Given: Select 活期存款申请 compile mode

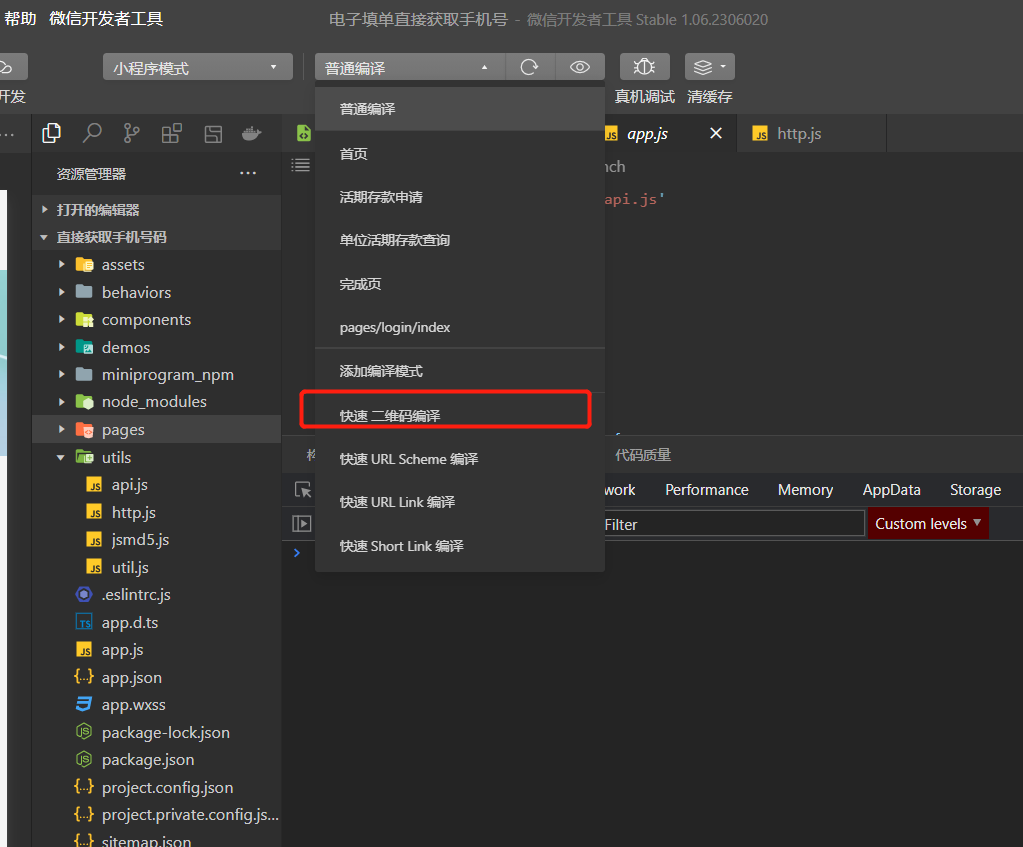Looking at the screenshot, I should [x=460, y=197].
